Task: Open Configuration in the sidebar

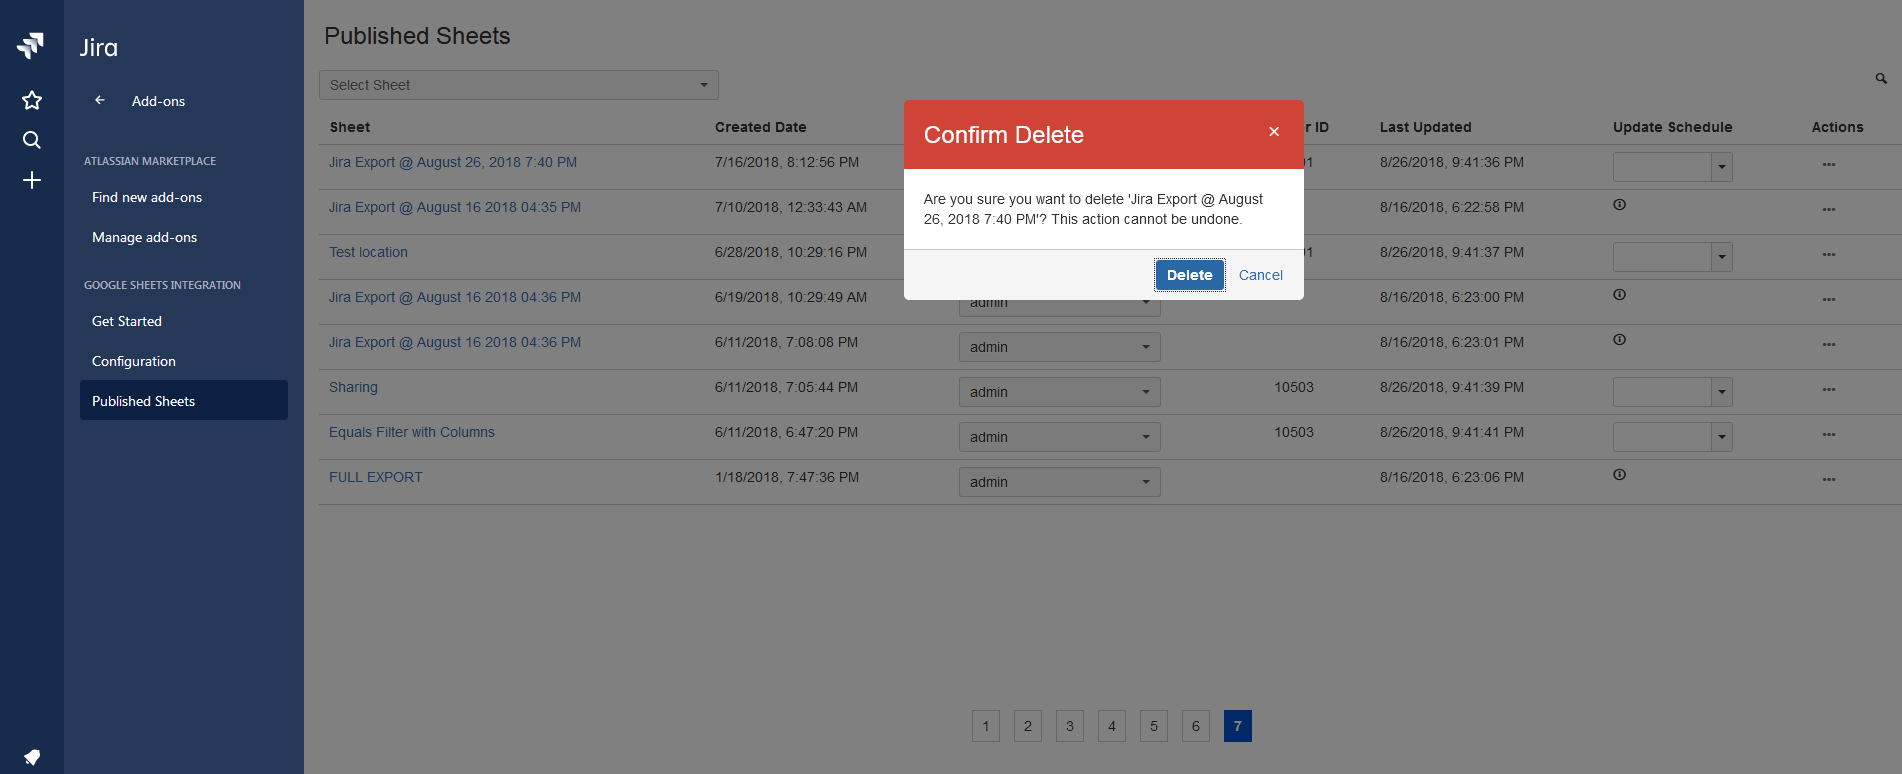Action: [134, 361]
